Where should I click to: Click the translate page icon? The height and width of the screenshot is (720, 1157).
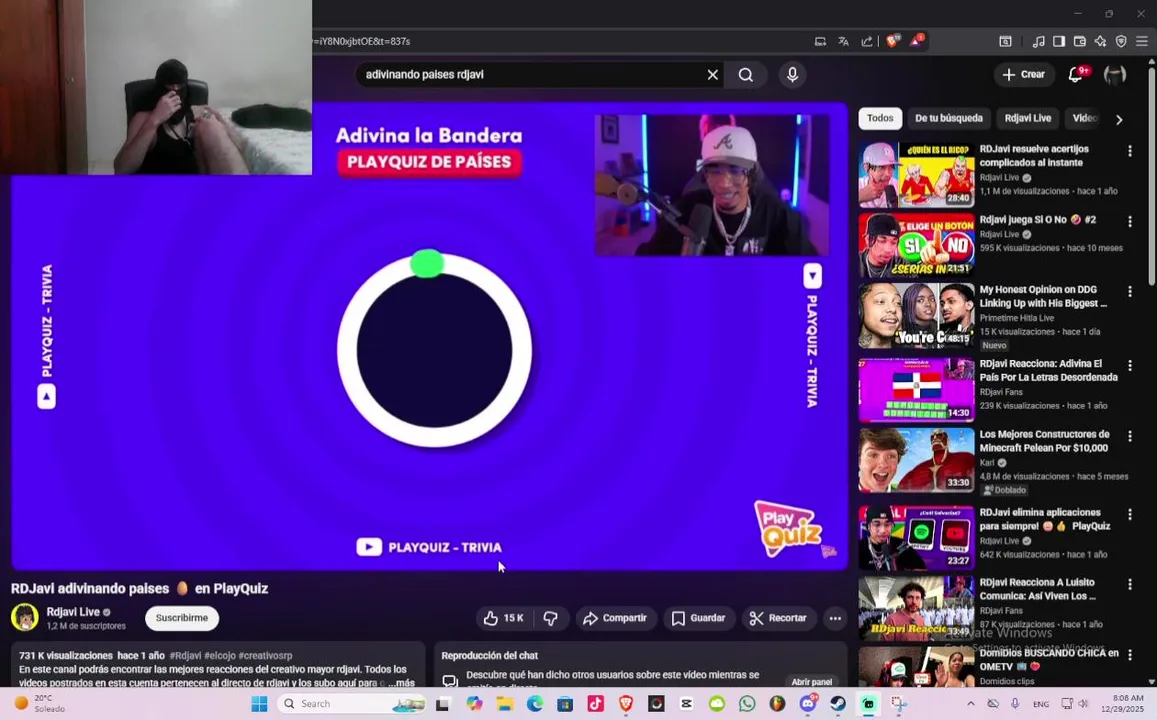tap(843, 41)
